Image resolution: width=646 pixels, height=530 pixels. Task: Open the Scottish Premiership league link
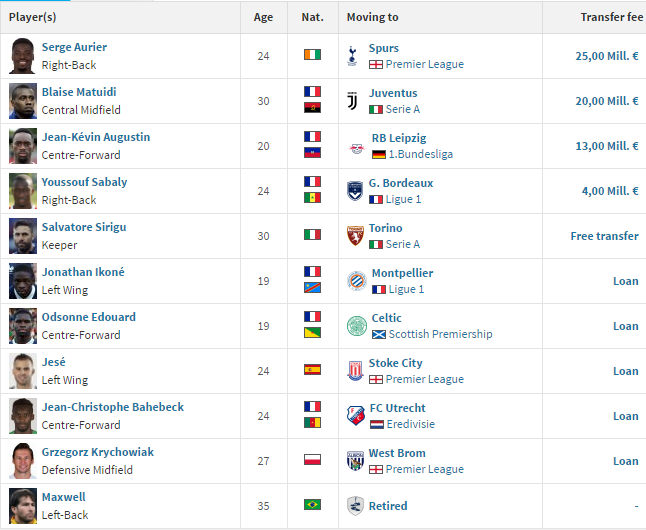point(440,334)
